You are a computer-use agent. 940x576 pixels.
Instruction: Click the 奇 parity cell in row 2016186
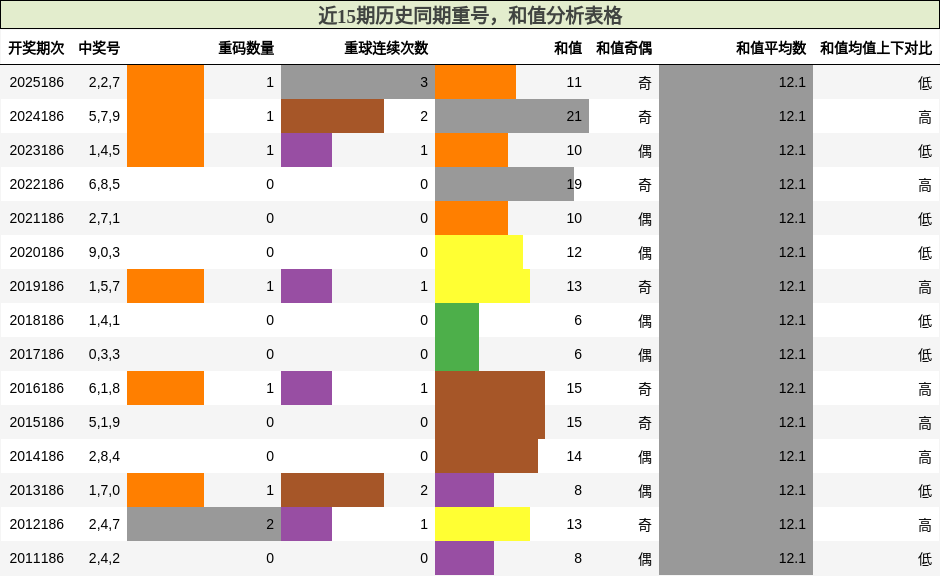644,388
